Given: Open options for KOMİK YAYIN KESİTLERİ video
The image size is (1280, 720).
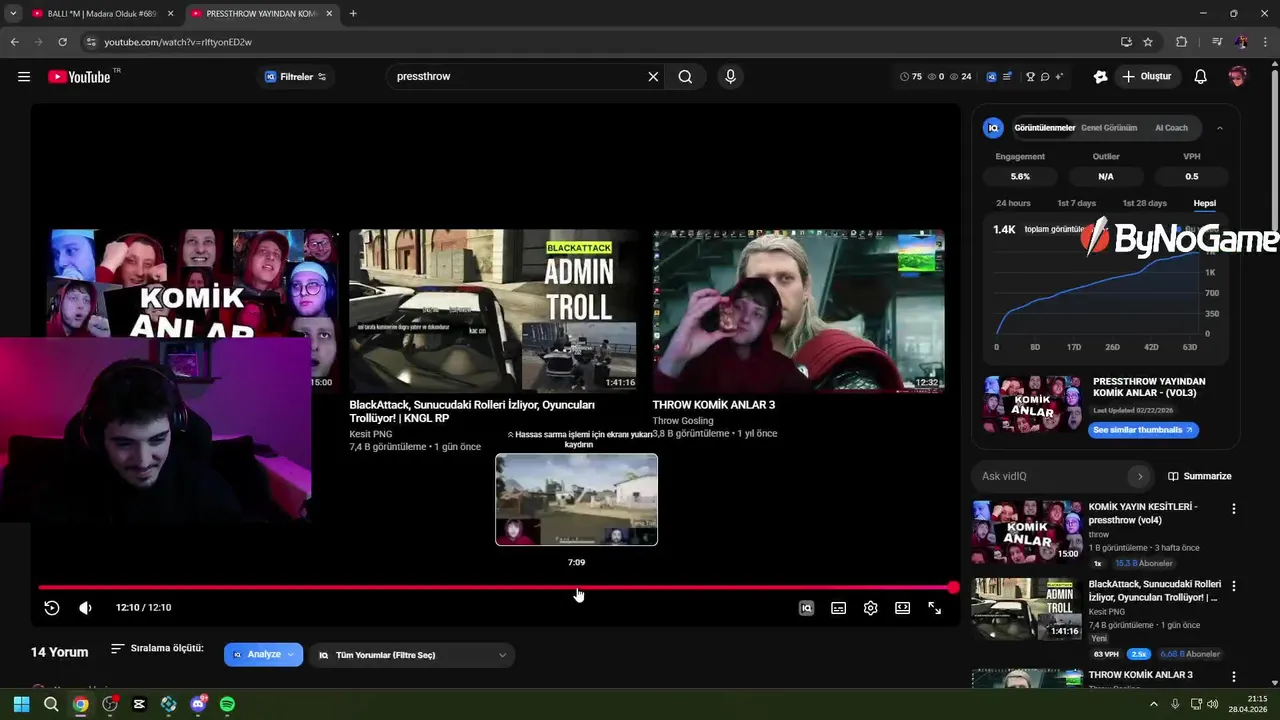Looking at the screenshot, I should [1233, 509].
